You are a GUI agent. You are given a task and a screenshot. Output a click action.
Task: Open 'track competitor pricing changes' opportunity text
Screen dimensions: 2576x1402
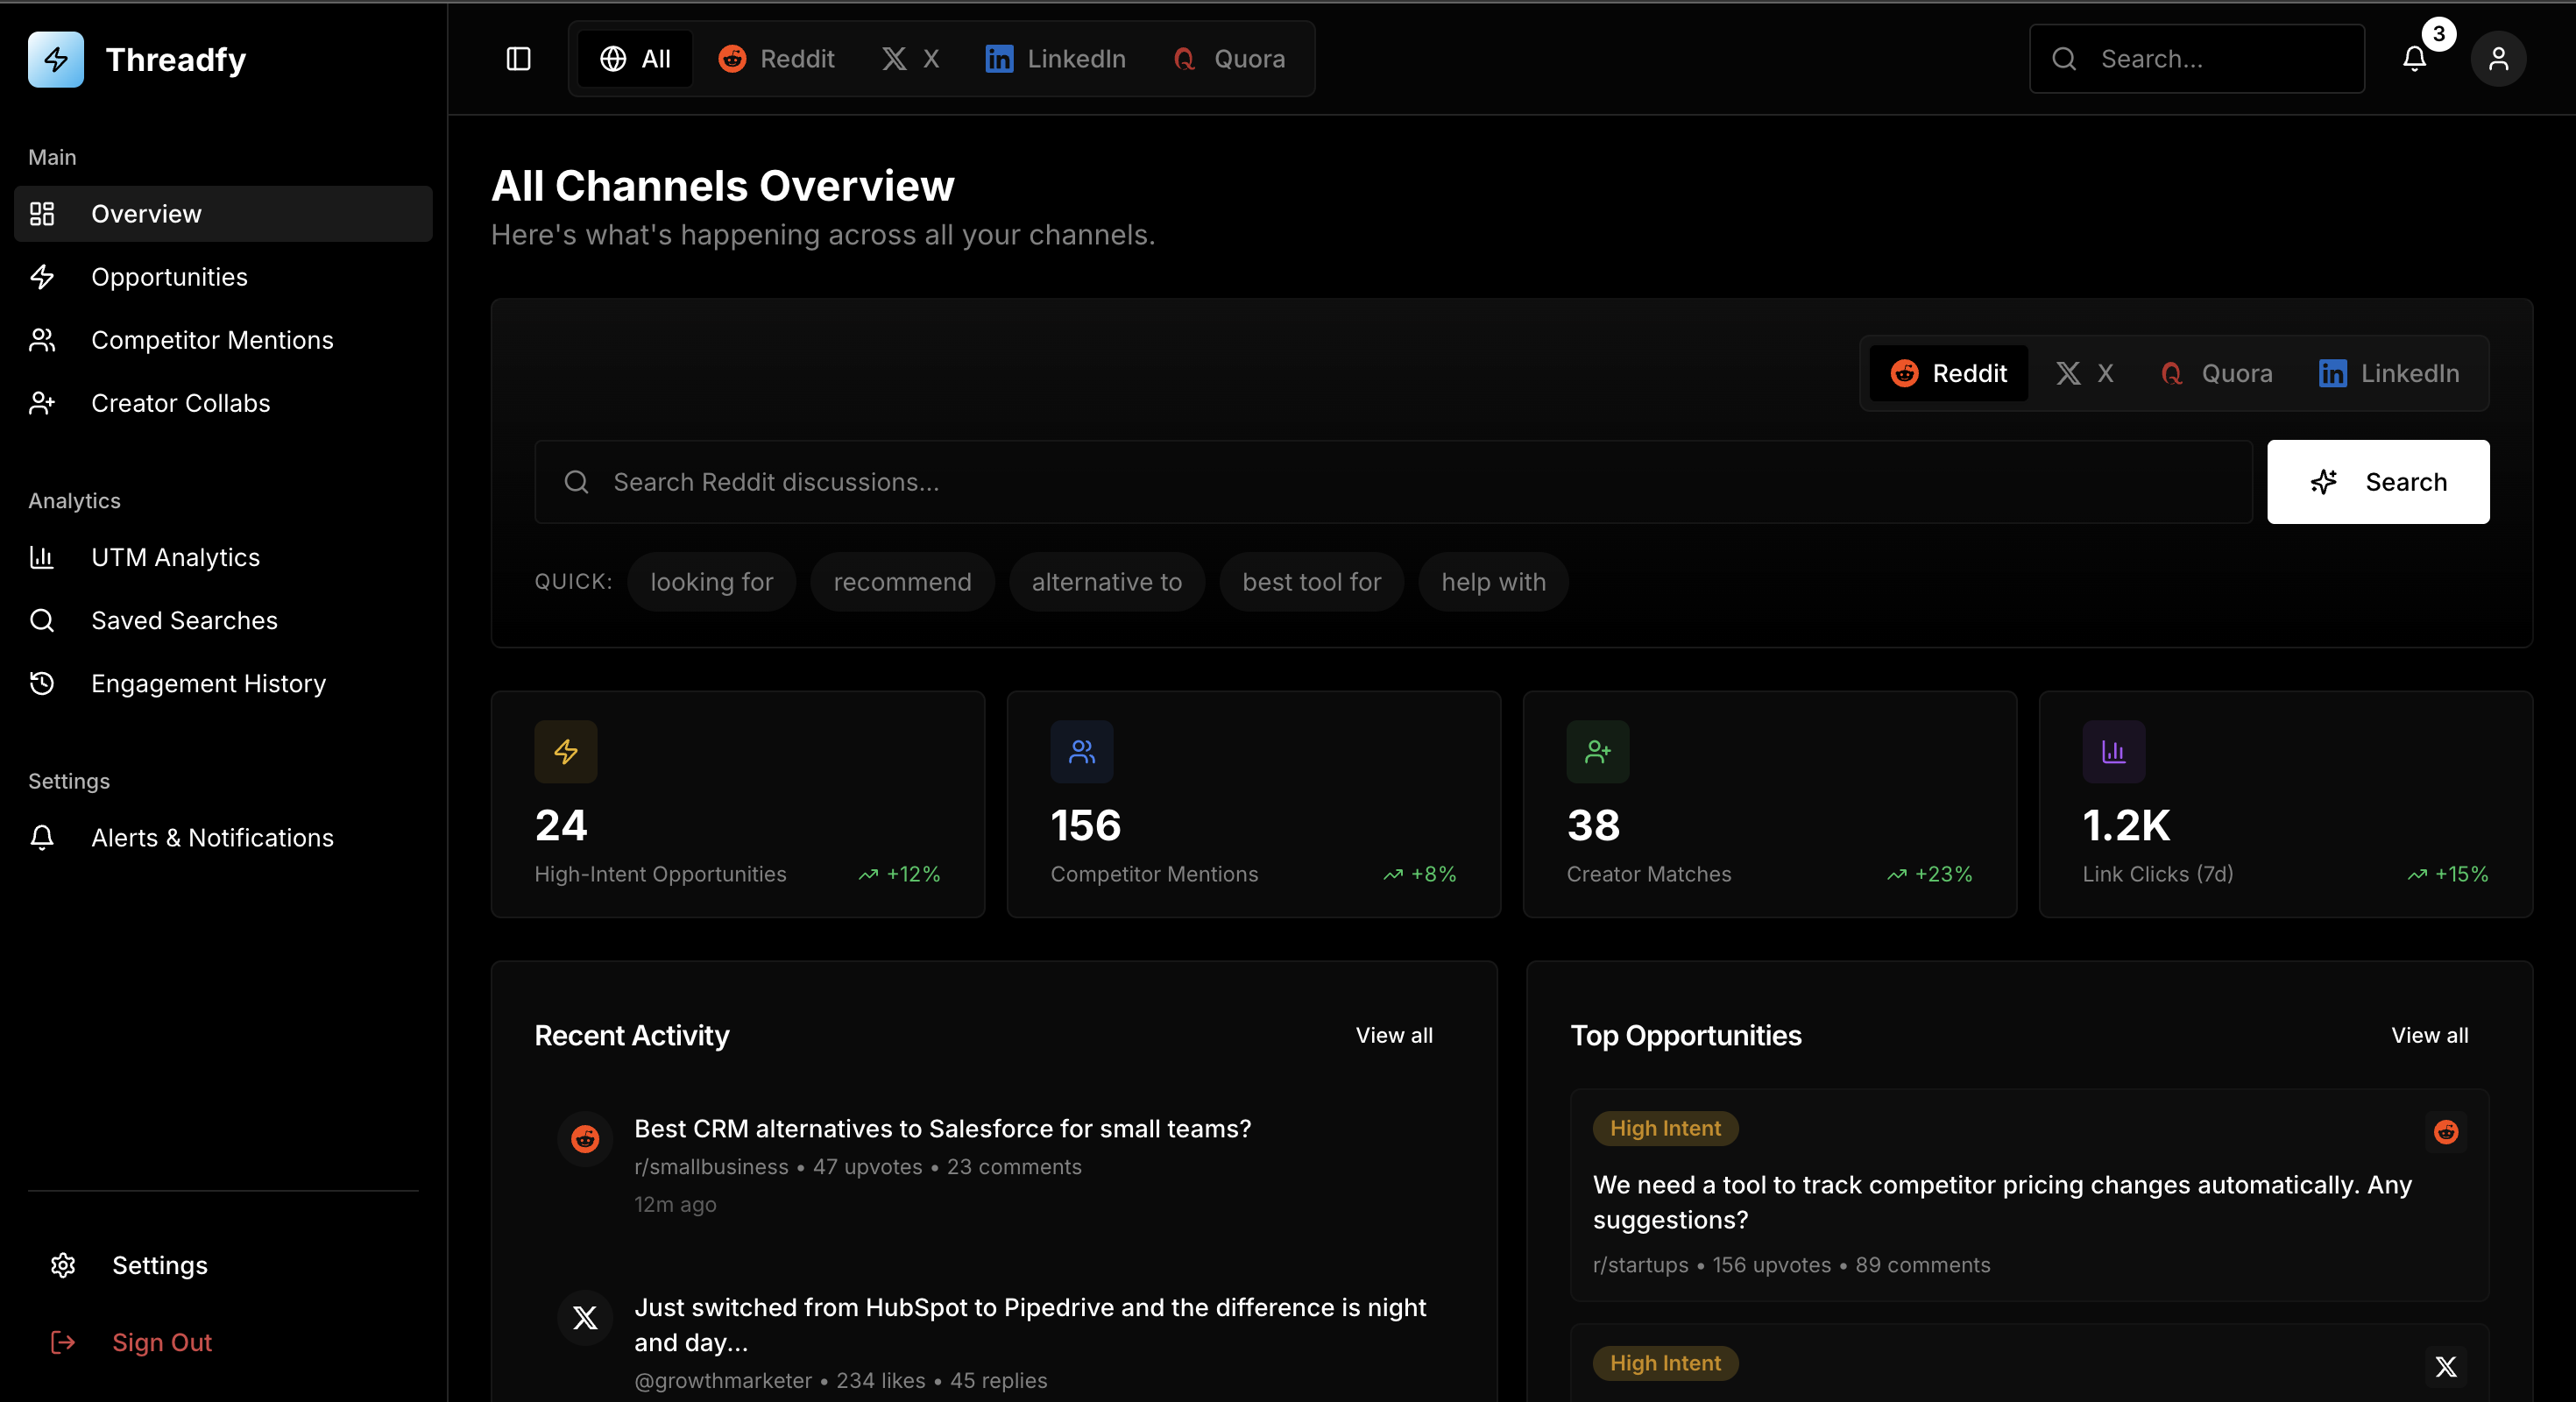click(2002, 1202)
